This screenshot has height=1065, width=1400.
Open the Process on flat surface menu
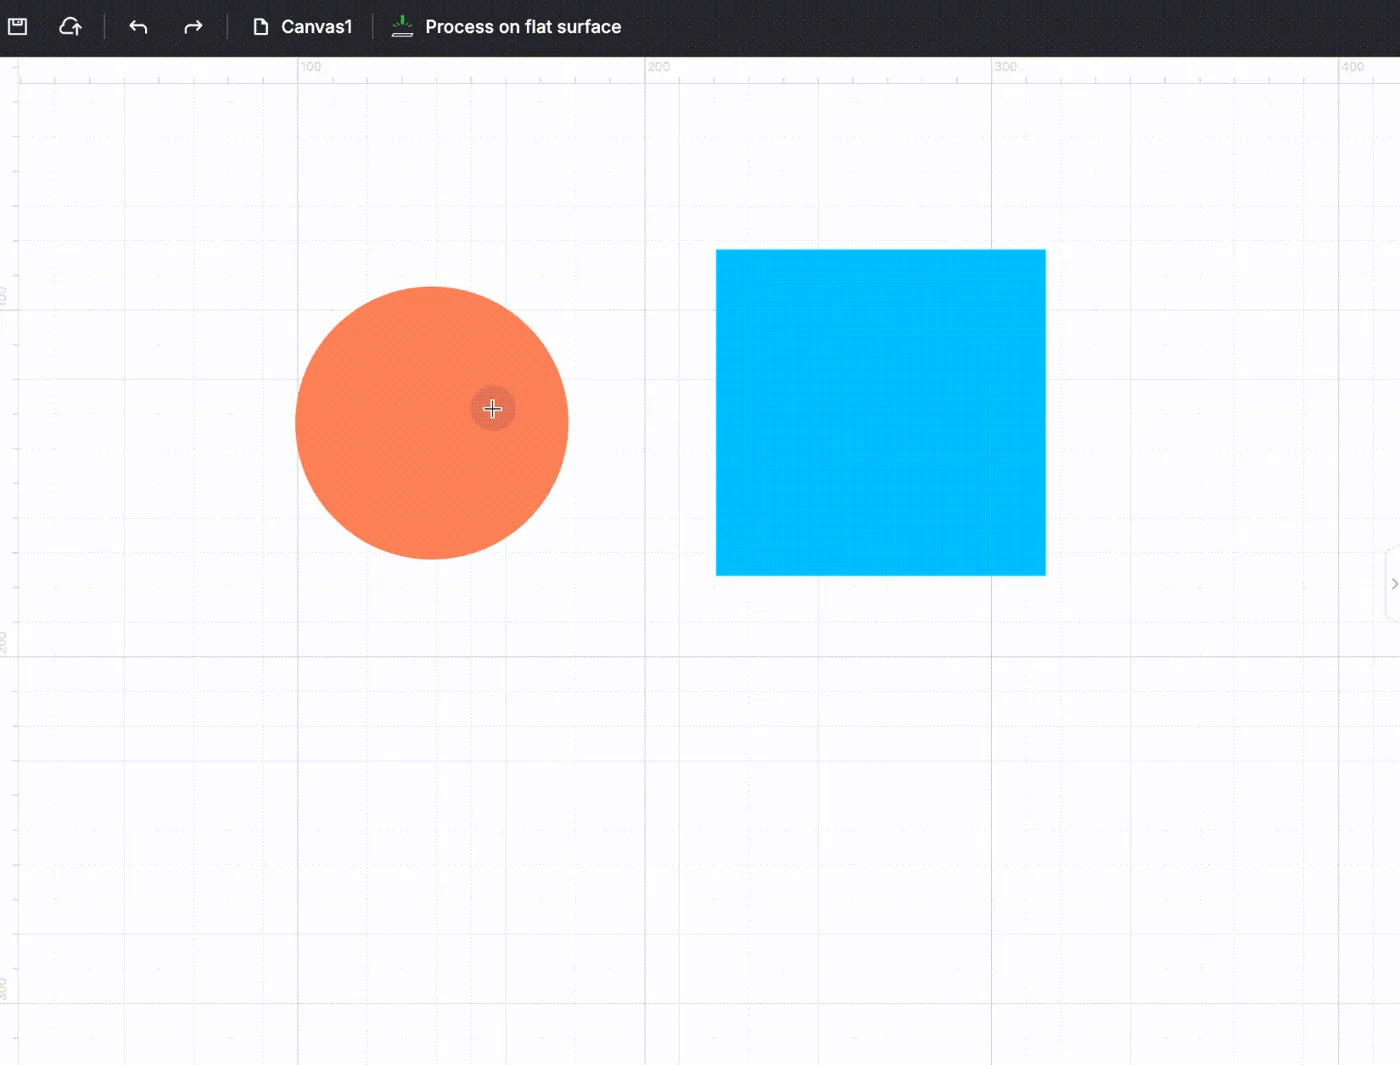click(523, 27)
